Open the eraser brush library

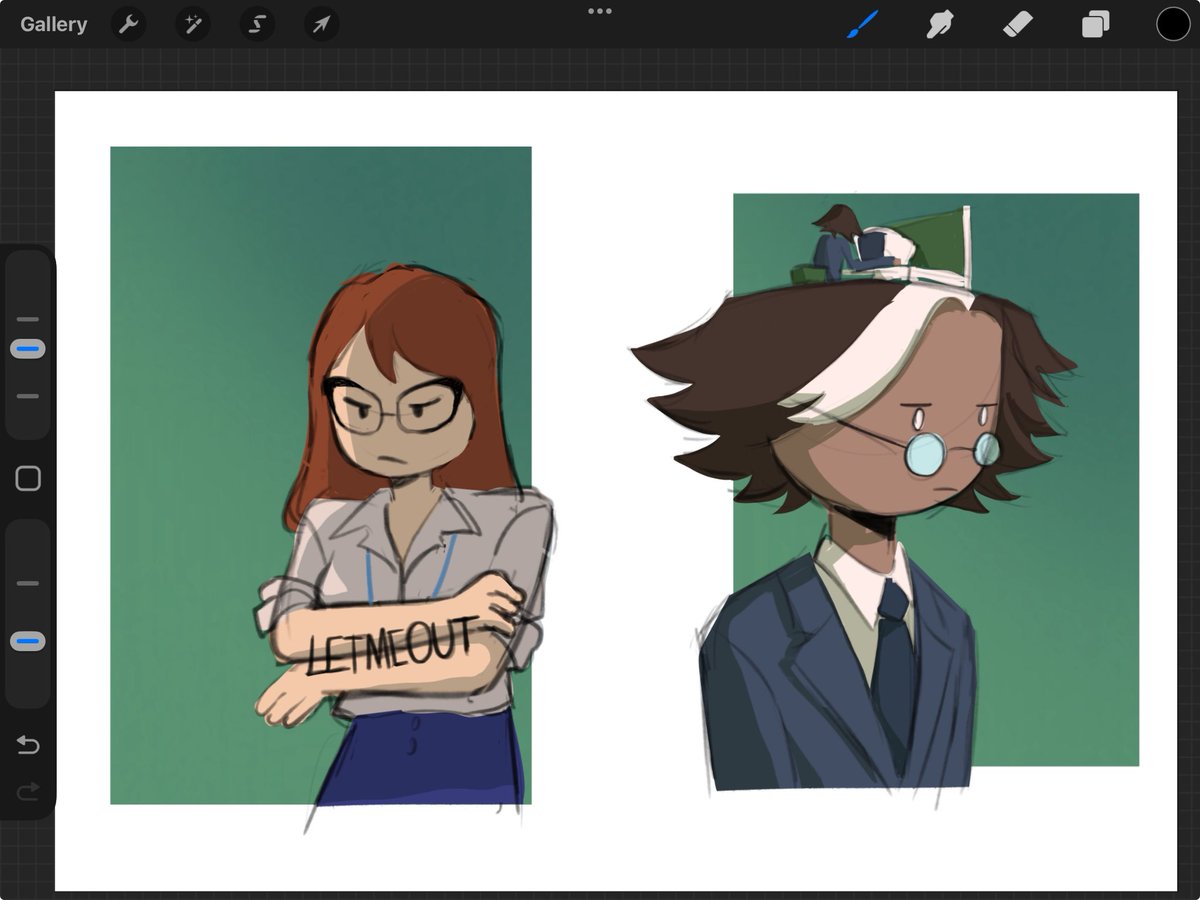click(1017, 24)
